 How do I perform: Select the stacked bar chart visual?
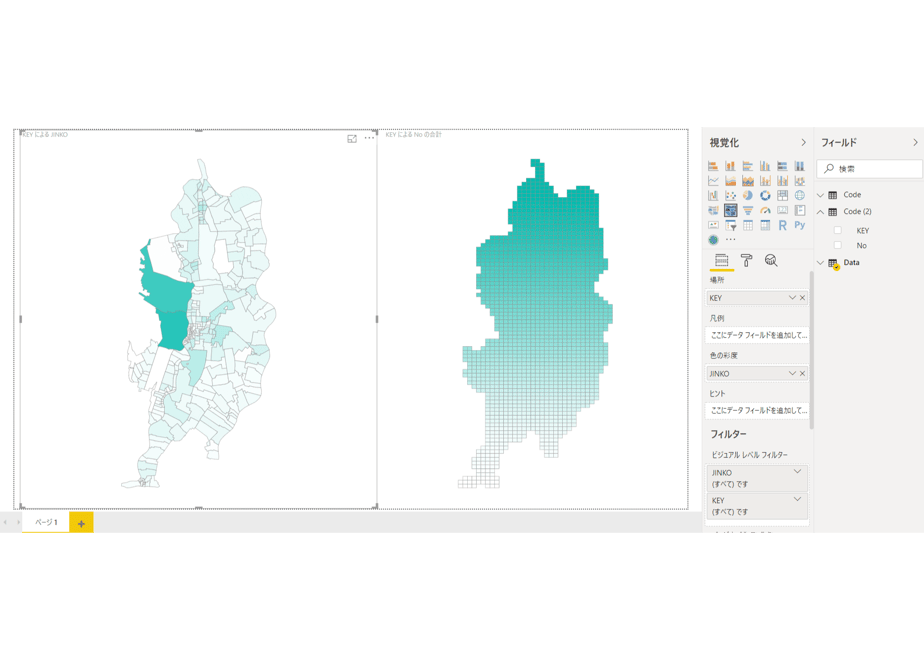713,166
